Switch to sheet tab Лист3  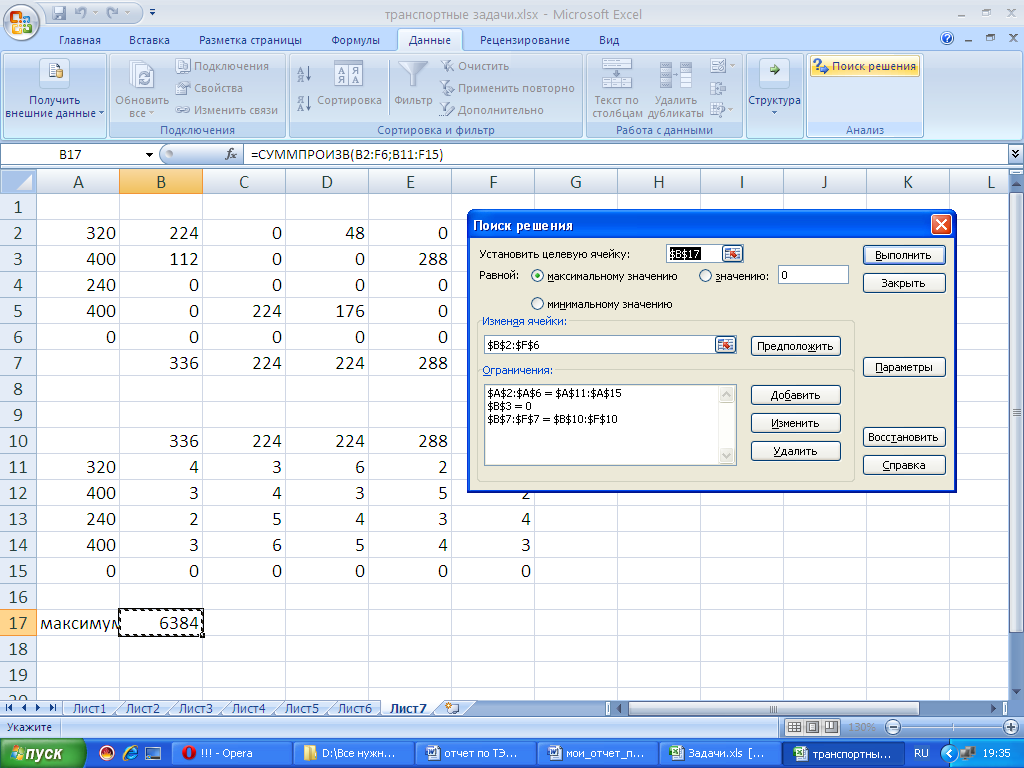point(195,709)
